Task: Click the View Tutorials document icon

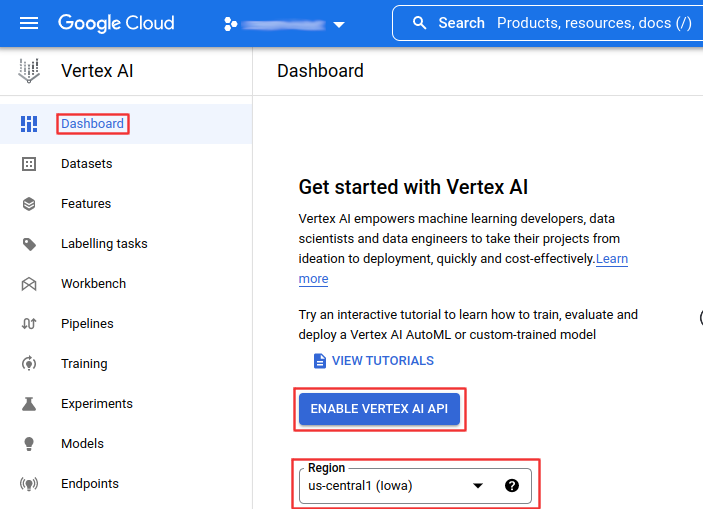Action: tap(320, 361)
